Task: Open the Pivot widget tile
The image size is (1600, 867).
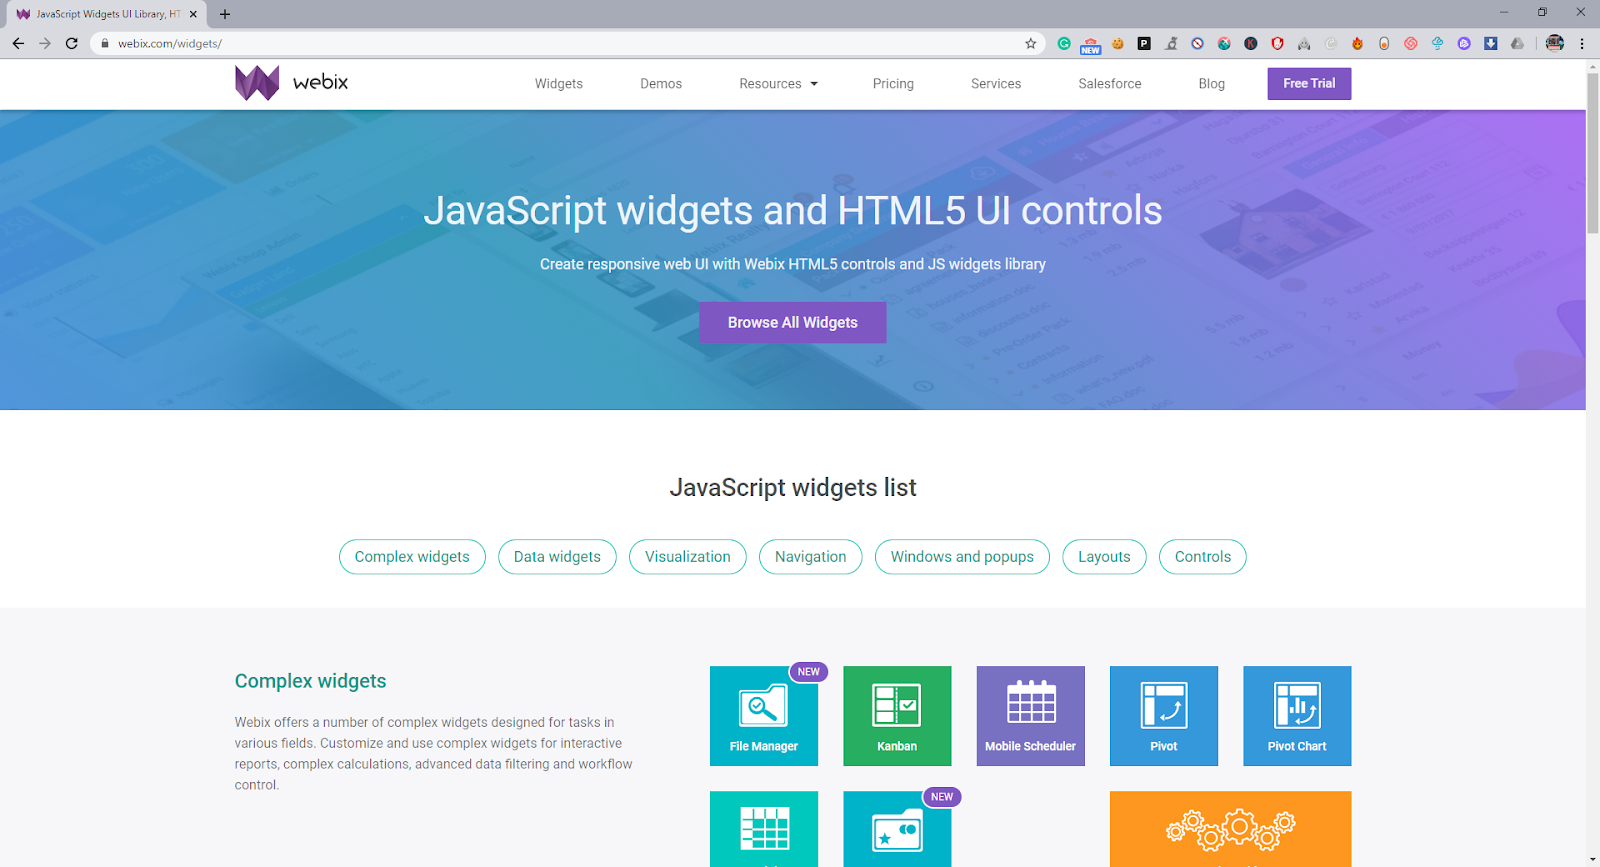Action: pos(1164,716)
